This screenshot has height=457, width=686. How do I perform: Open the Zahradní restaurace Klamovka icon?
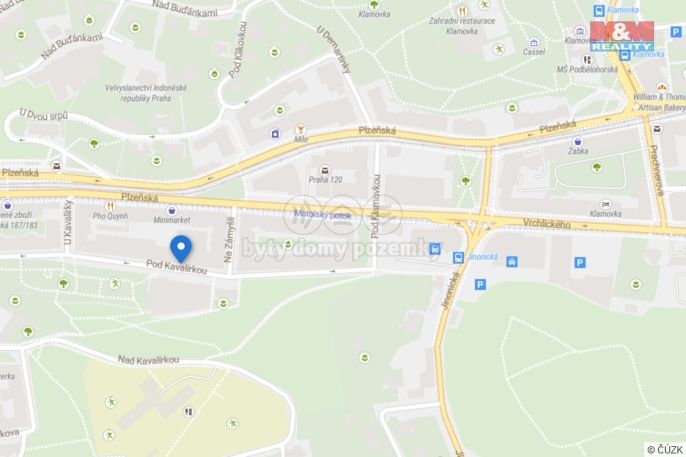coord(462,10)
